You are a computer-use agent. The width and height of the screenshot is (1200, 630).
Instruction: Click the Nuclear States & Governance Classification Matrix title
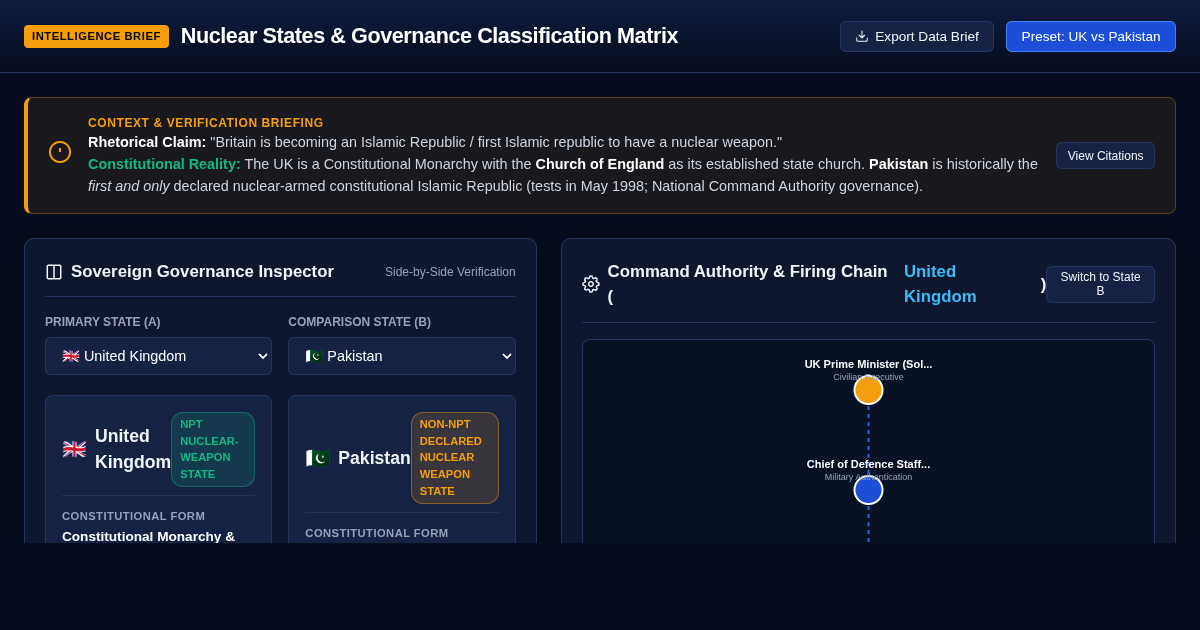pyautogui.click(x=429, y=36)
